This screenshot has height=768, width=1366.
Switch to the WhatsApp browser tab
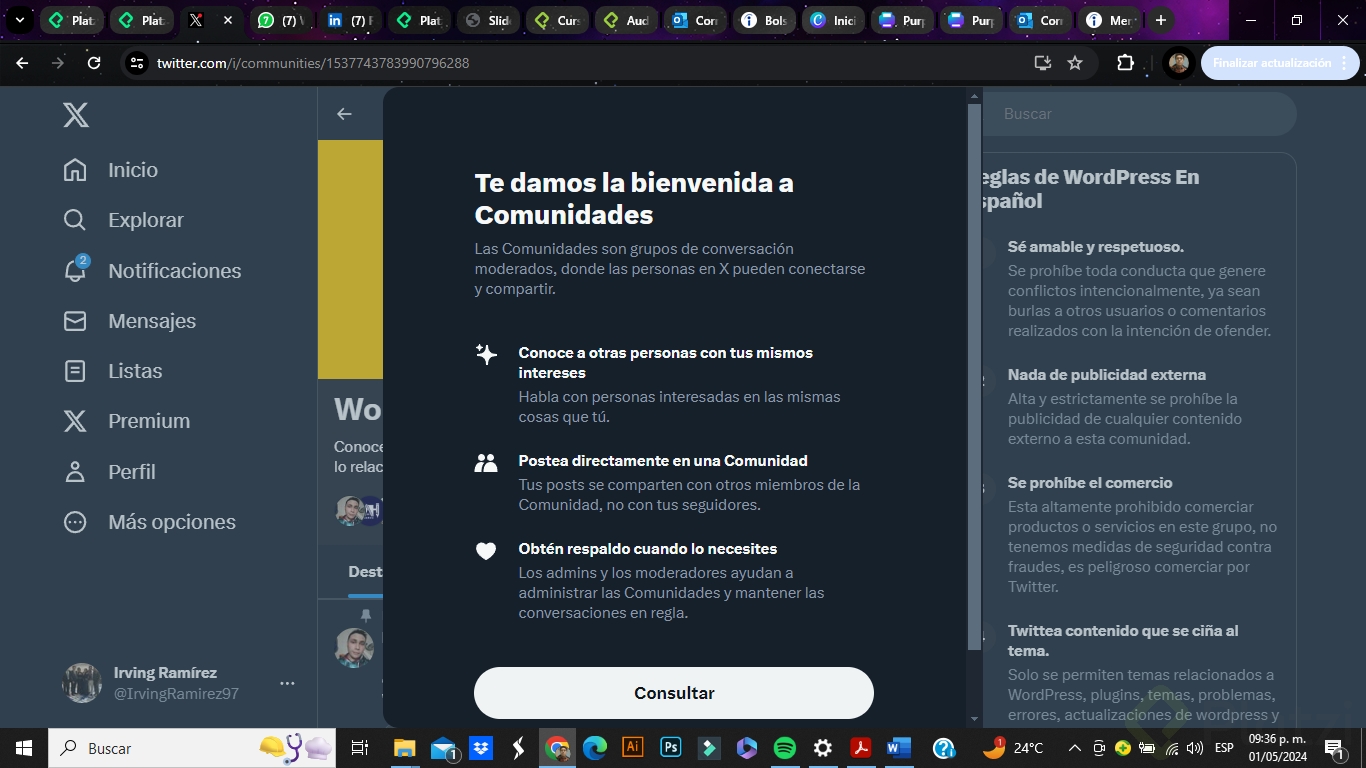[278, 20]
